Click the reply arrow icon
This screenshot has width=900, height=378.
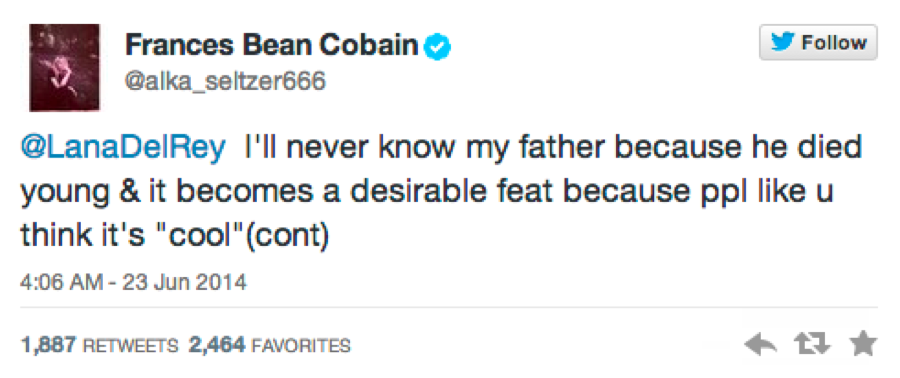(761, 345)
